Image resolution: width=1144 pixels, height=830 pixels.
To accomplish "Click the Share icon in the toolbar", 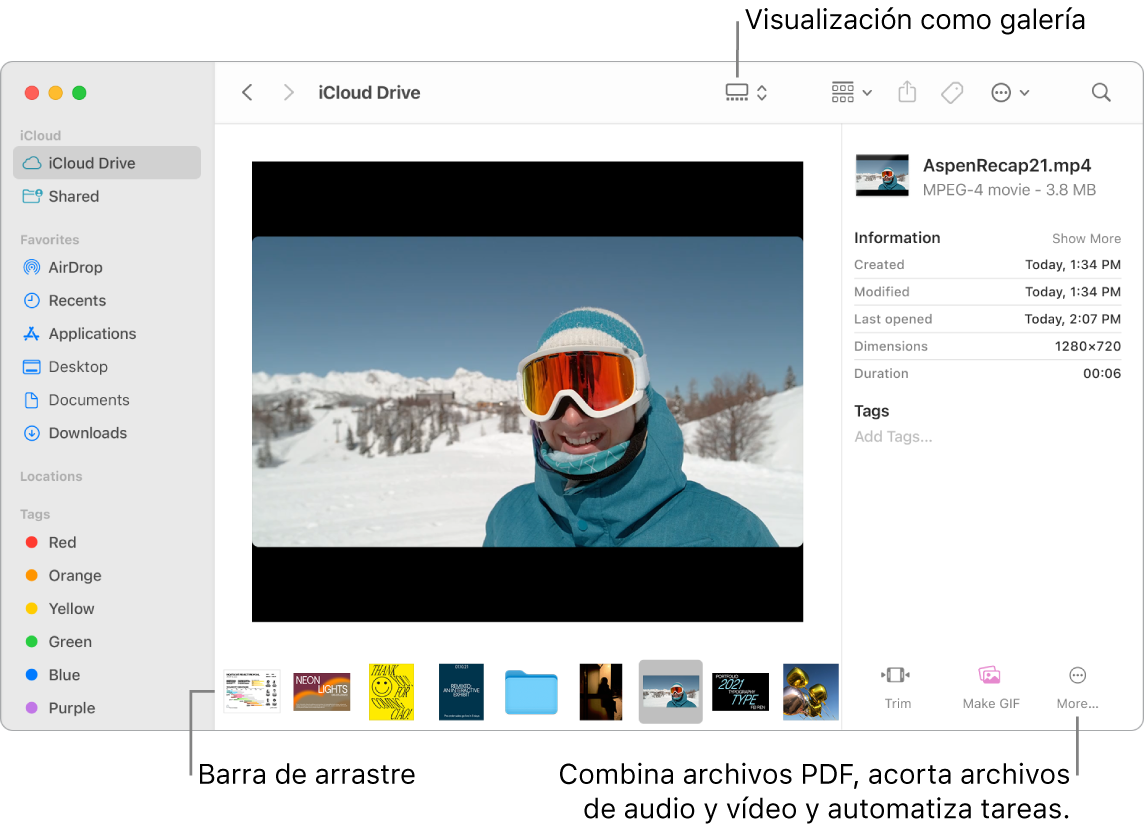I will (x=906, y=92).
